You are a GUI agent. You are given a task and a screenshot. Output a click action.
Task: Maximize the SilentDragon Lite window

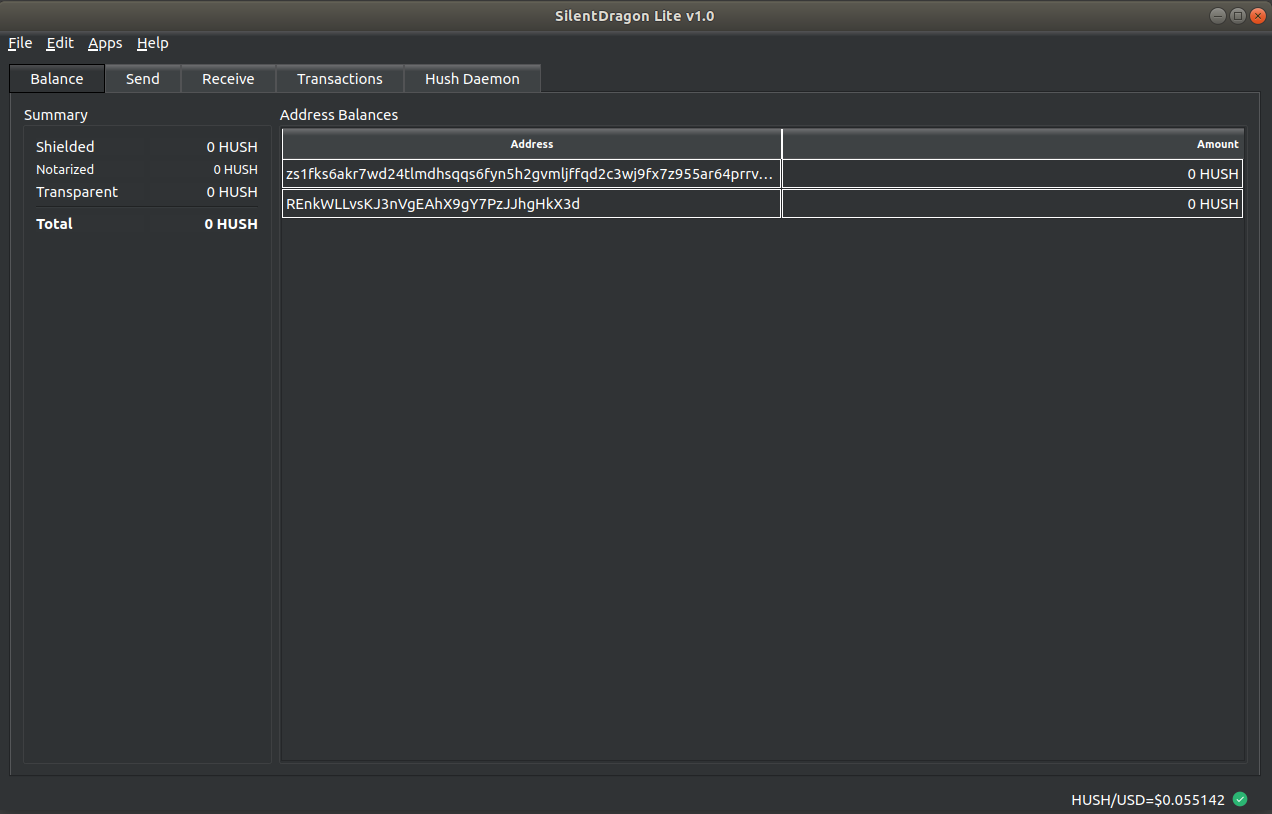(1237, 15)
